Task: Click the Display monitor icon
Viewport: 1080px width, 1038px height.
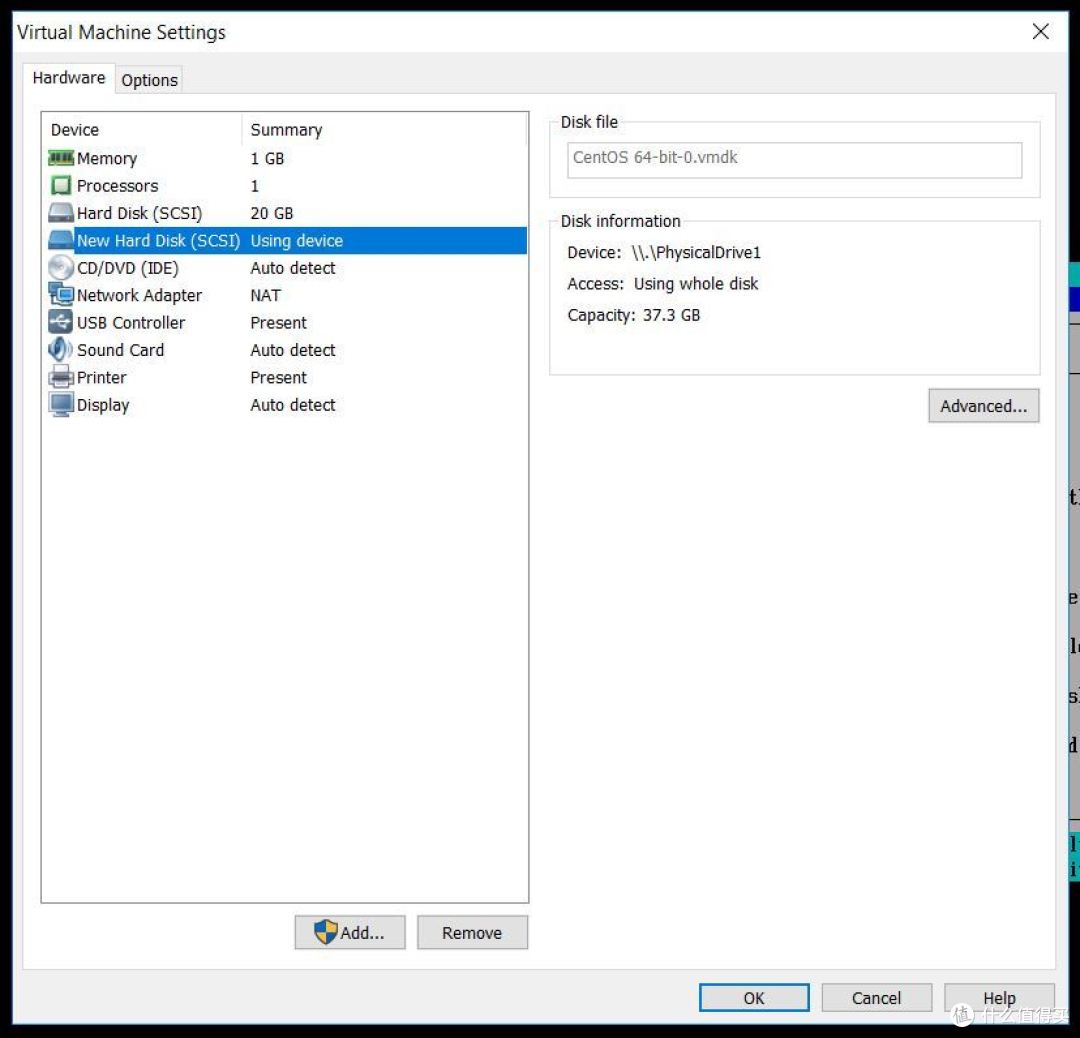Action: click(61, 405)
